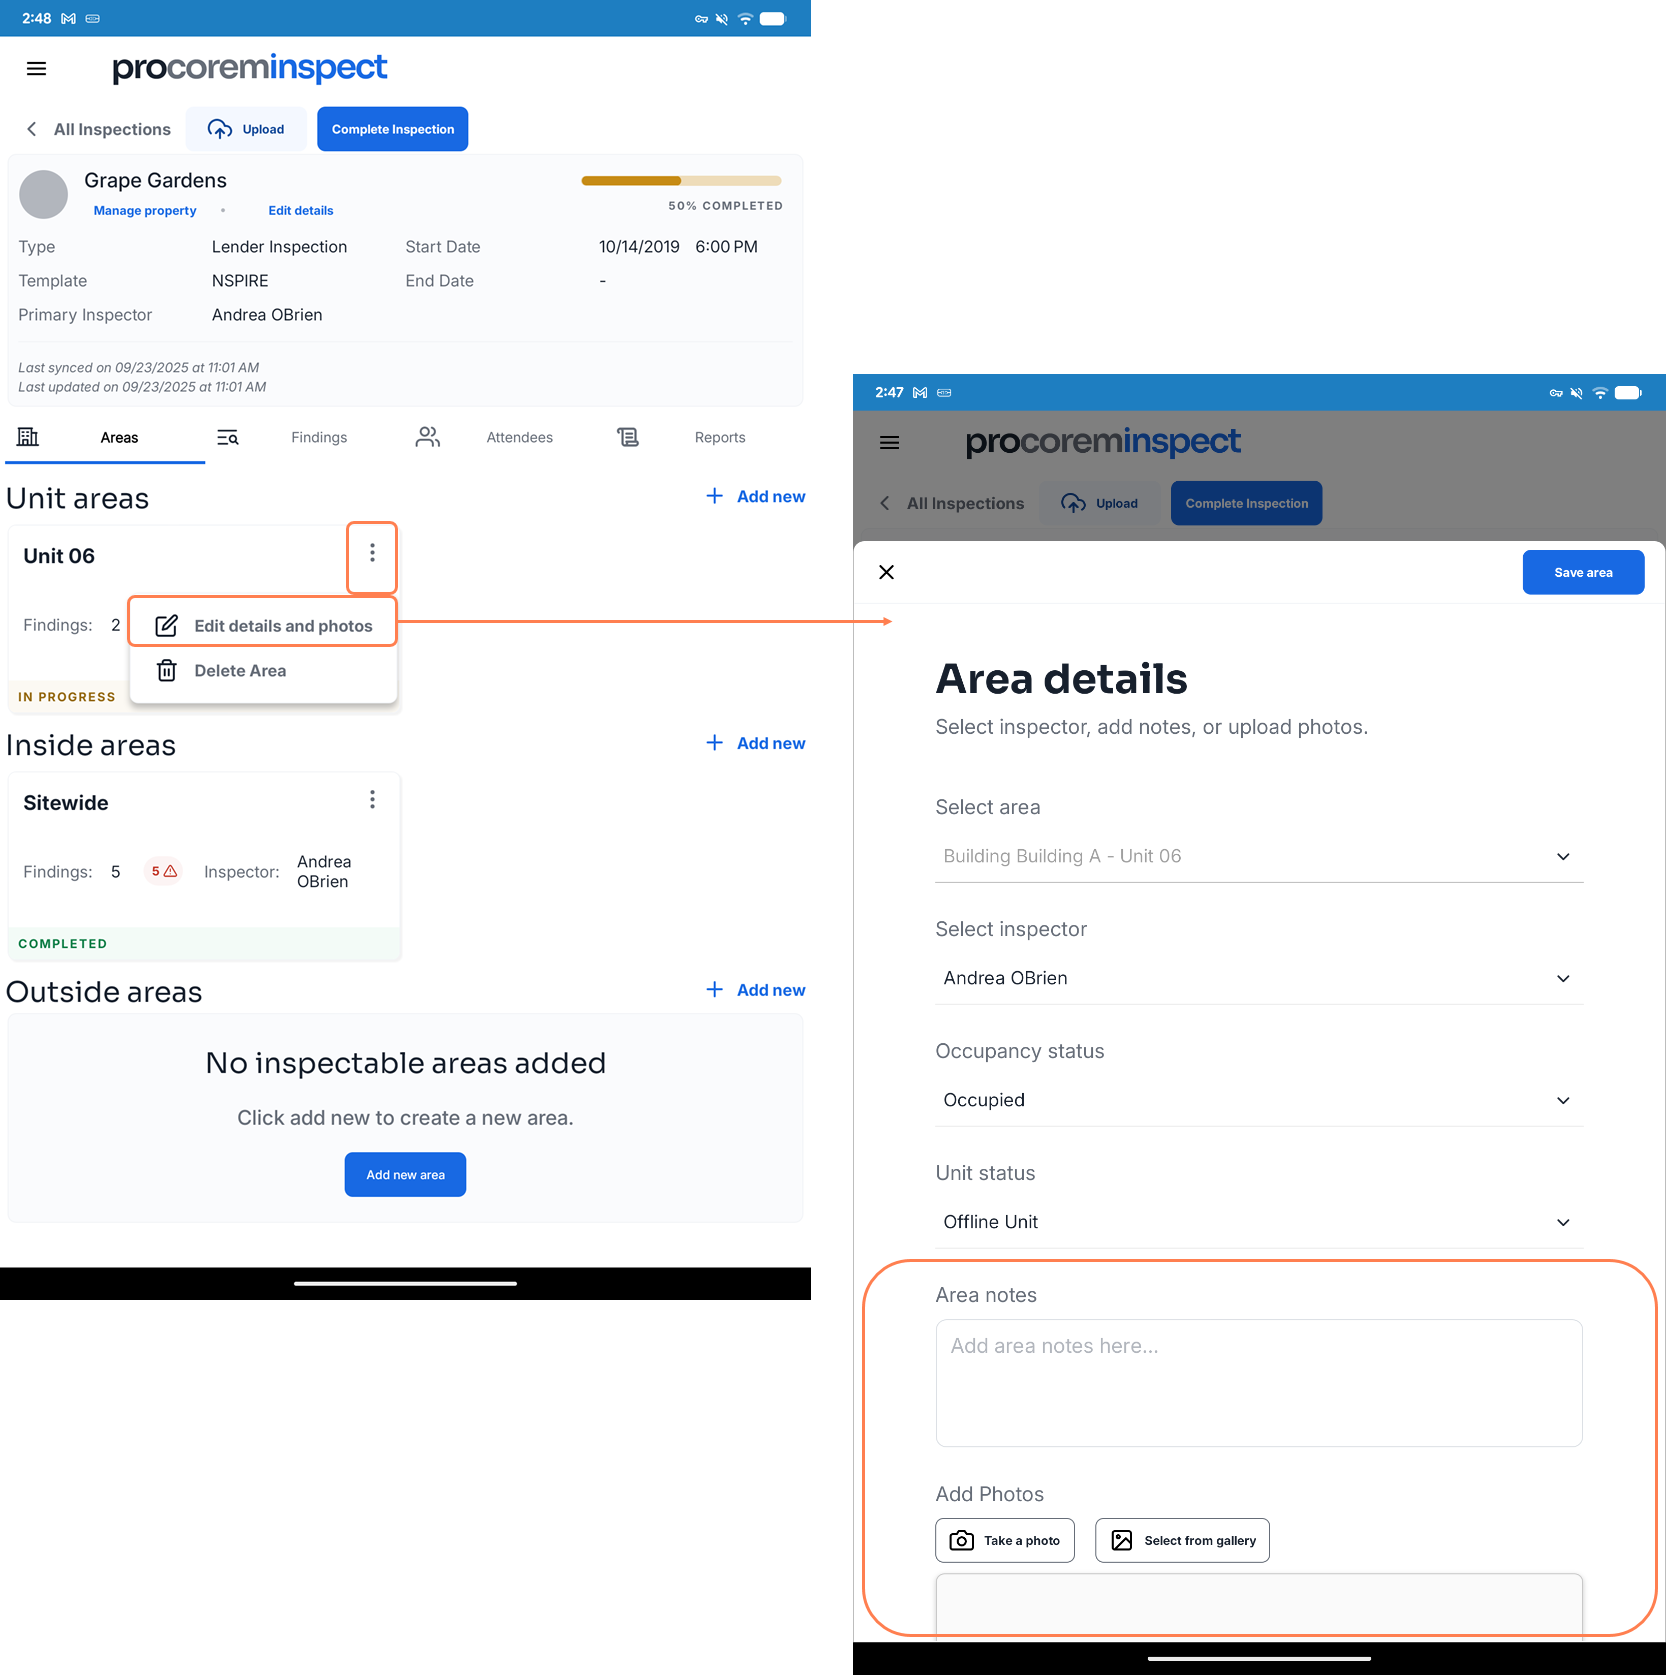Click the Reports scroll icon
The image size is (1666, 1675).
click(628, 437)
